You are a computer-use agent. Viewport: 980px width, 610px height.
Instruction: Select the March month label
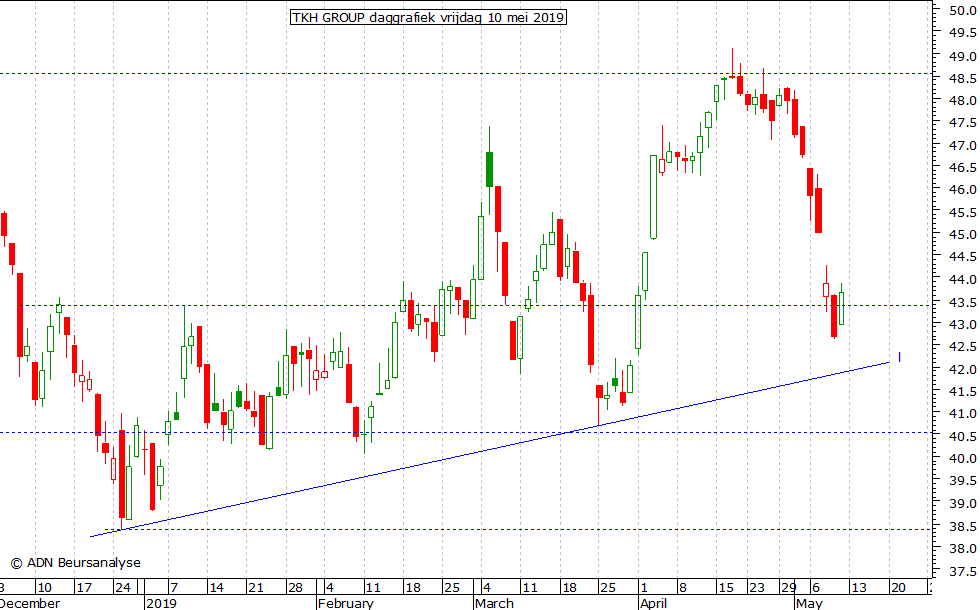pyautogui.click(x=494, y=604)
